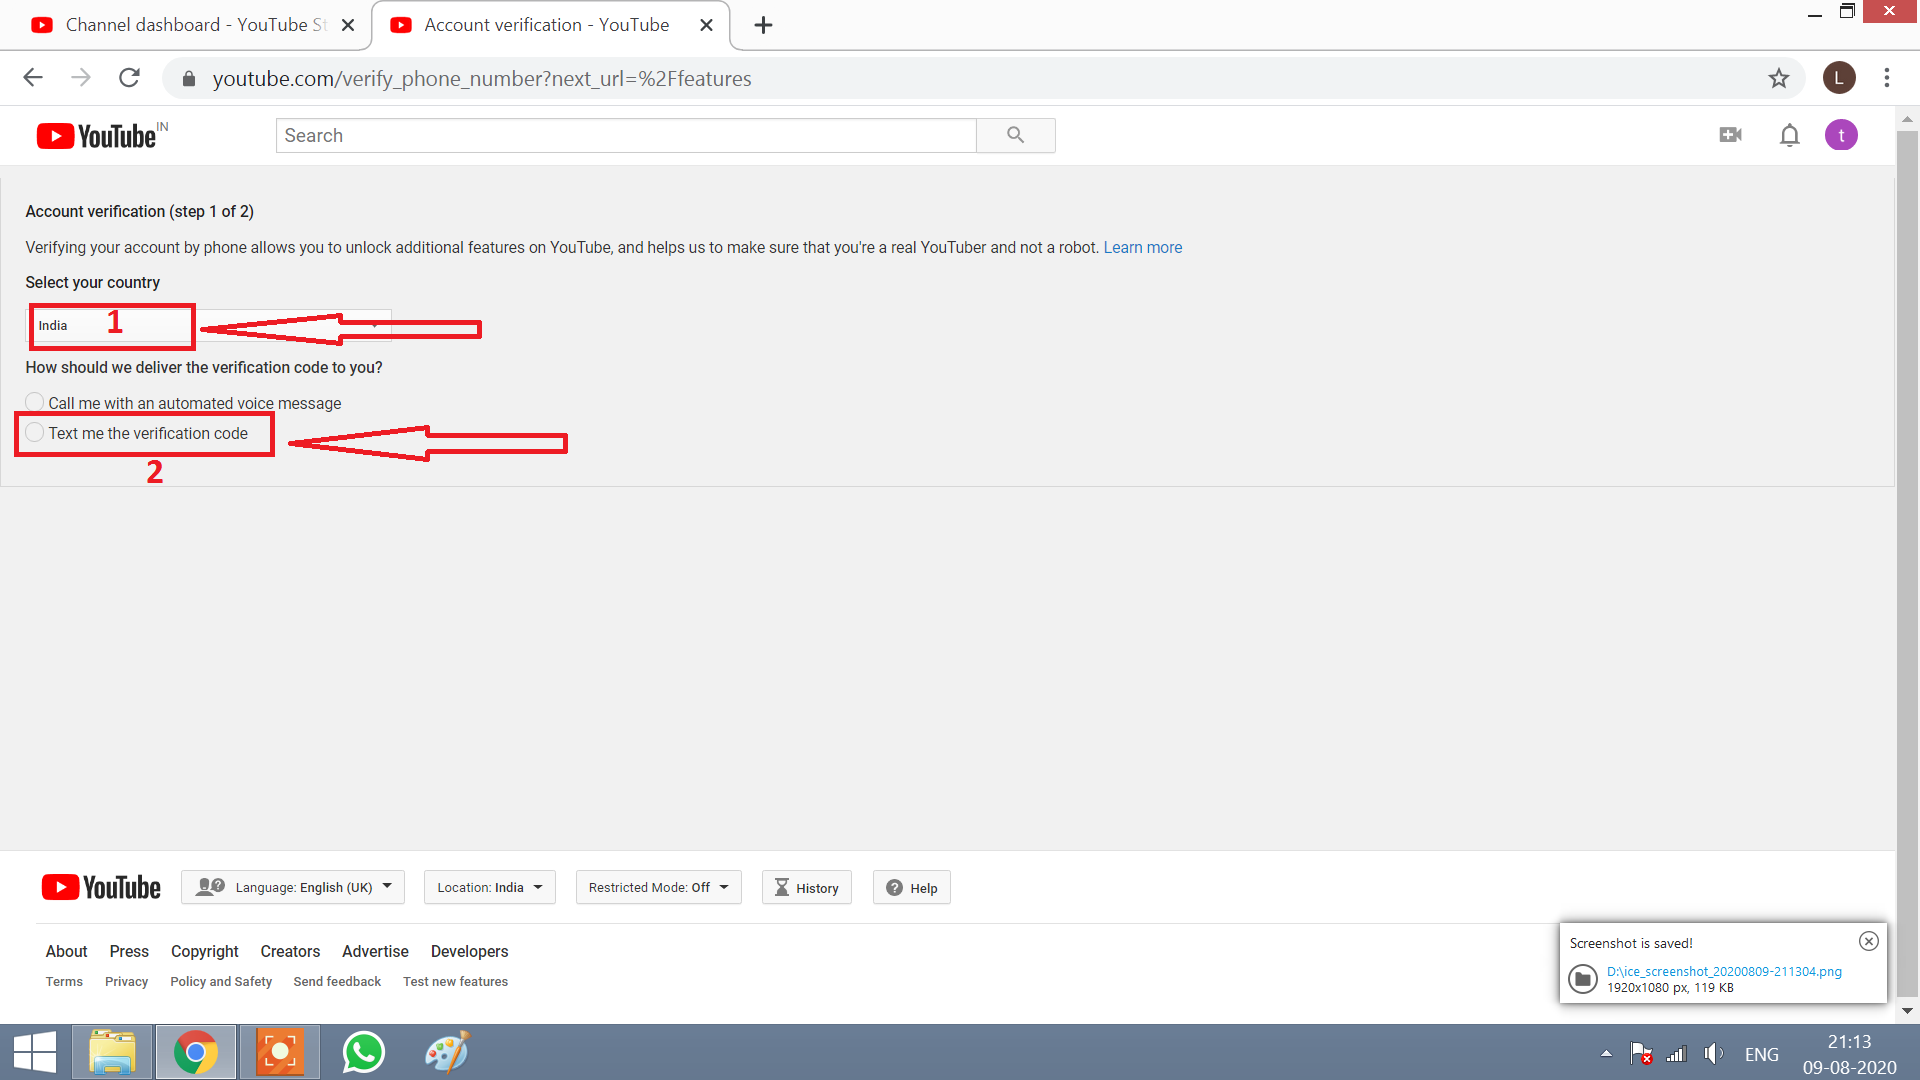Reload the page with refresh icon
The image size is (1920, 1080).
[129, 78]
